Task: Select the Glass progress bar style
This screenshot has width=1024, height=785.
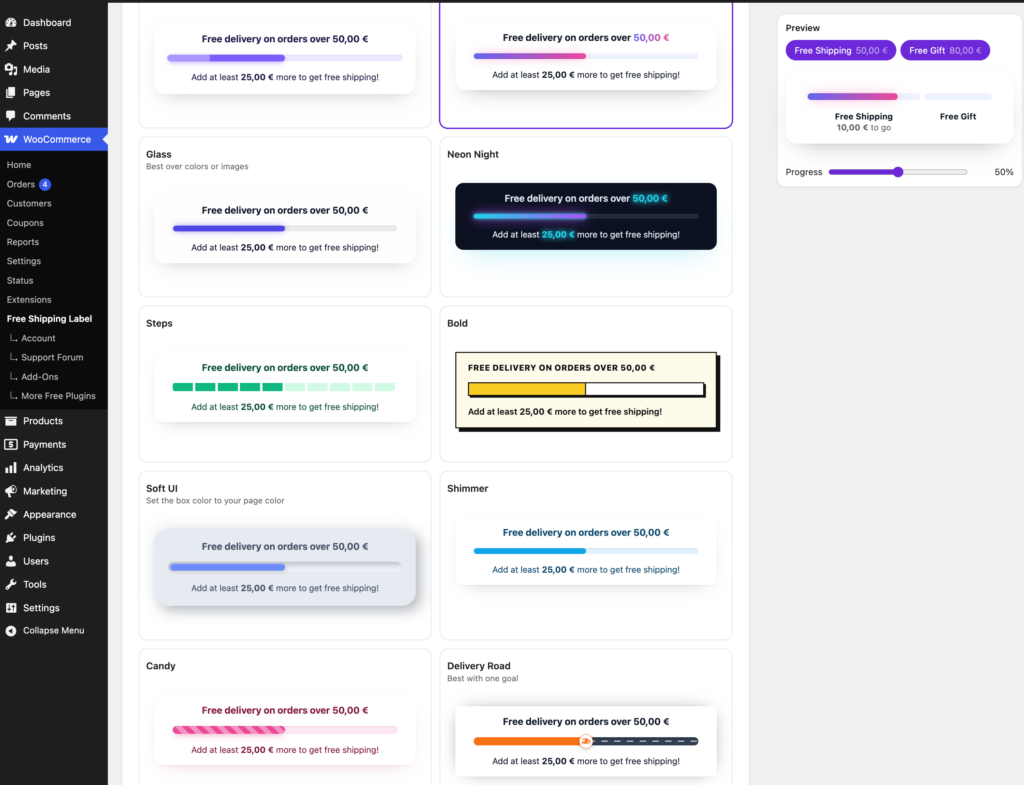Action: pos(285,217)
